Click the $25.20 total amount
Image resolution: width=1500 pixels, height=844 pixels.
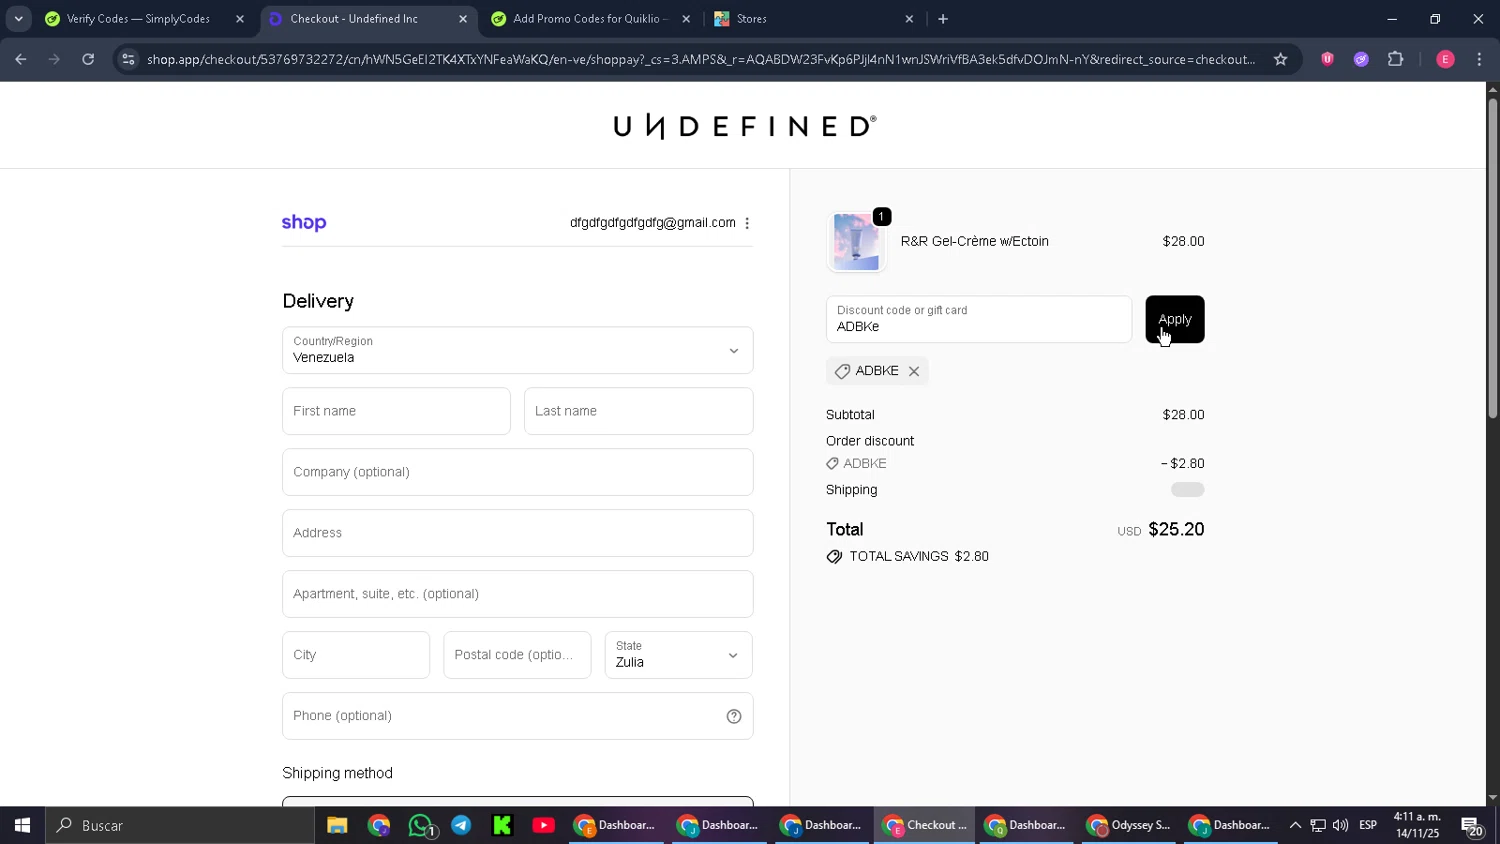coord(1176,529)
